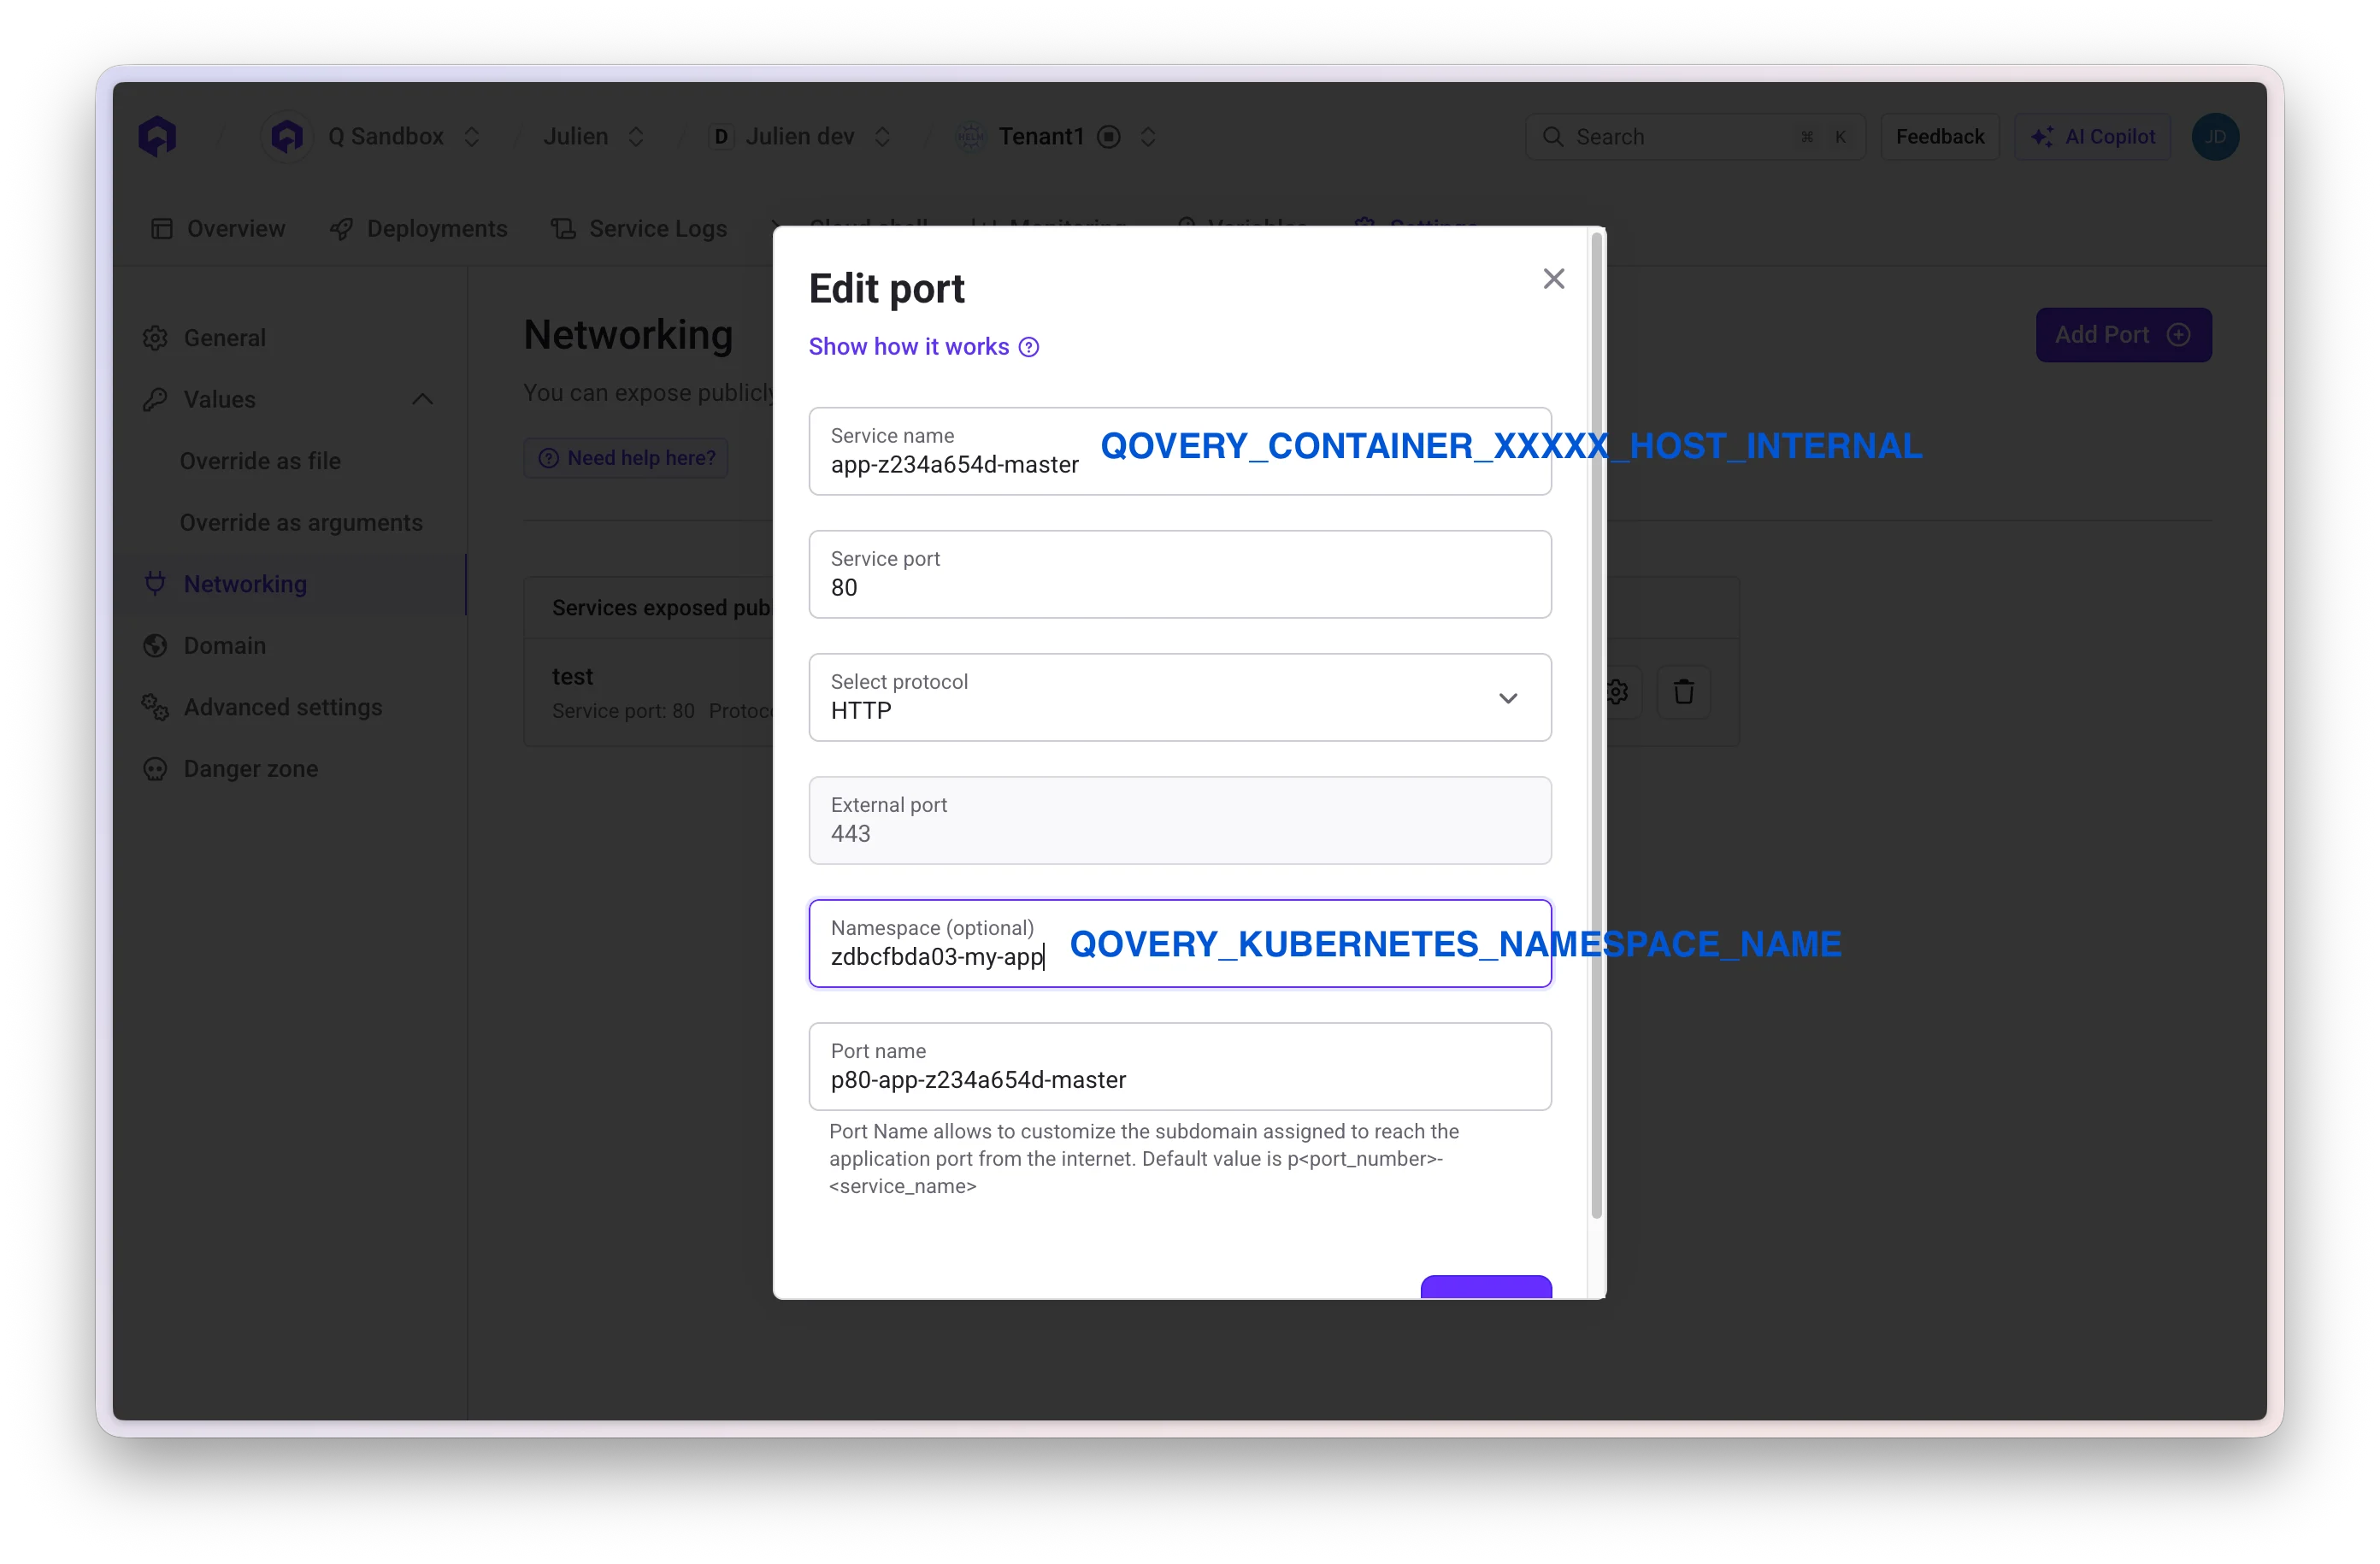2380x1564 pixels.
Task: Click the Q Sandbox organization logo icon
Action: [x=287, y=136]
